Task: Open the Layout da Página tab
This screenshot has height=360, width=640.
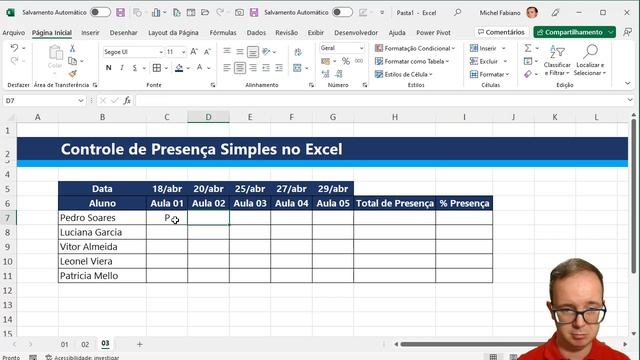Action: tap(173, 33)
